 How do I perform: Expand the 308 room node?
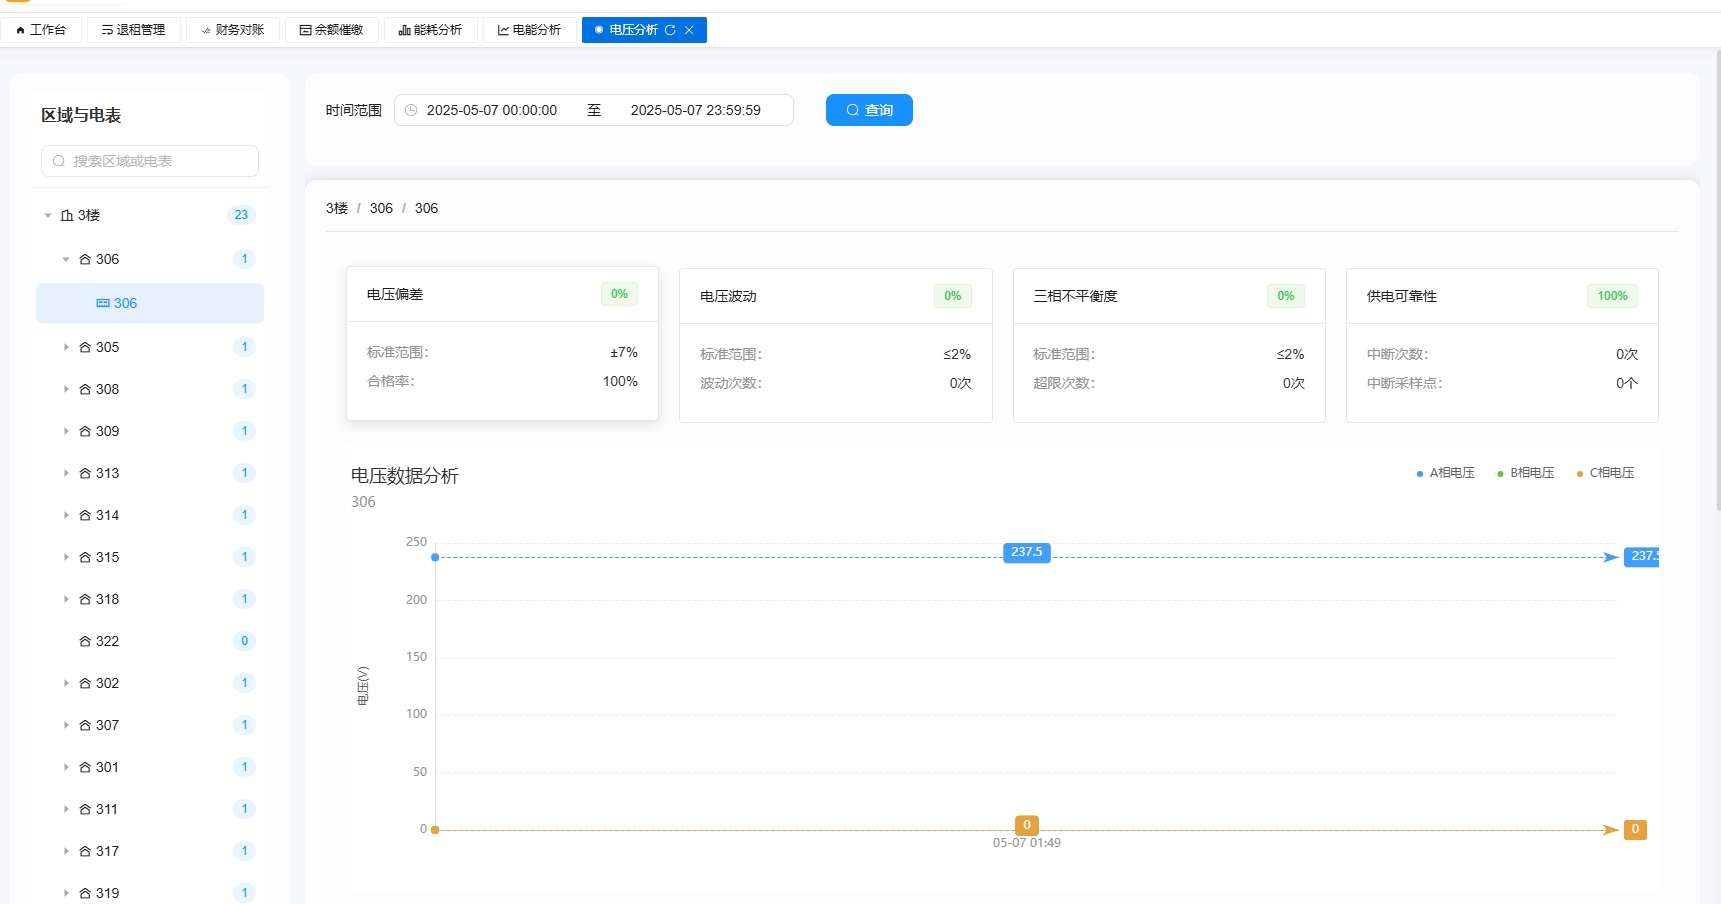(x=66, y=389)
